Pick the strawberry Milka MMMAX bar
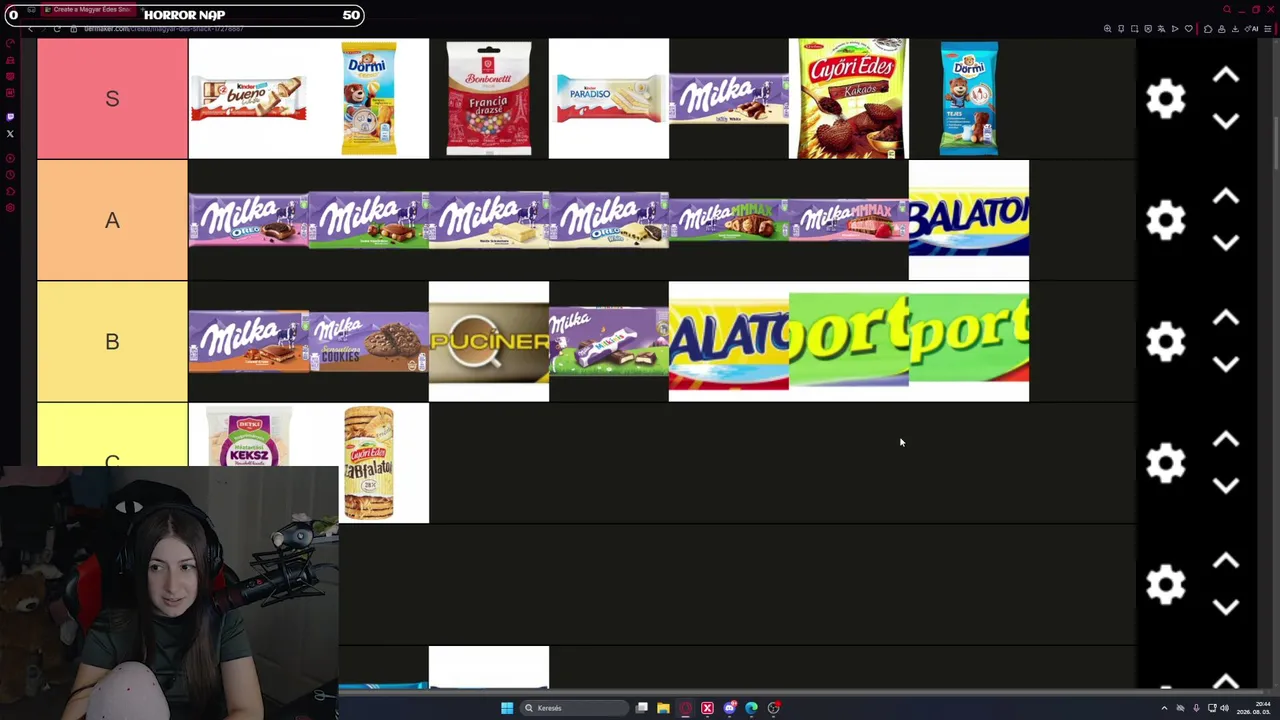Viewport: 1280px width, 720px height. tap(849, 220)
